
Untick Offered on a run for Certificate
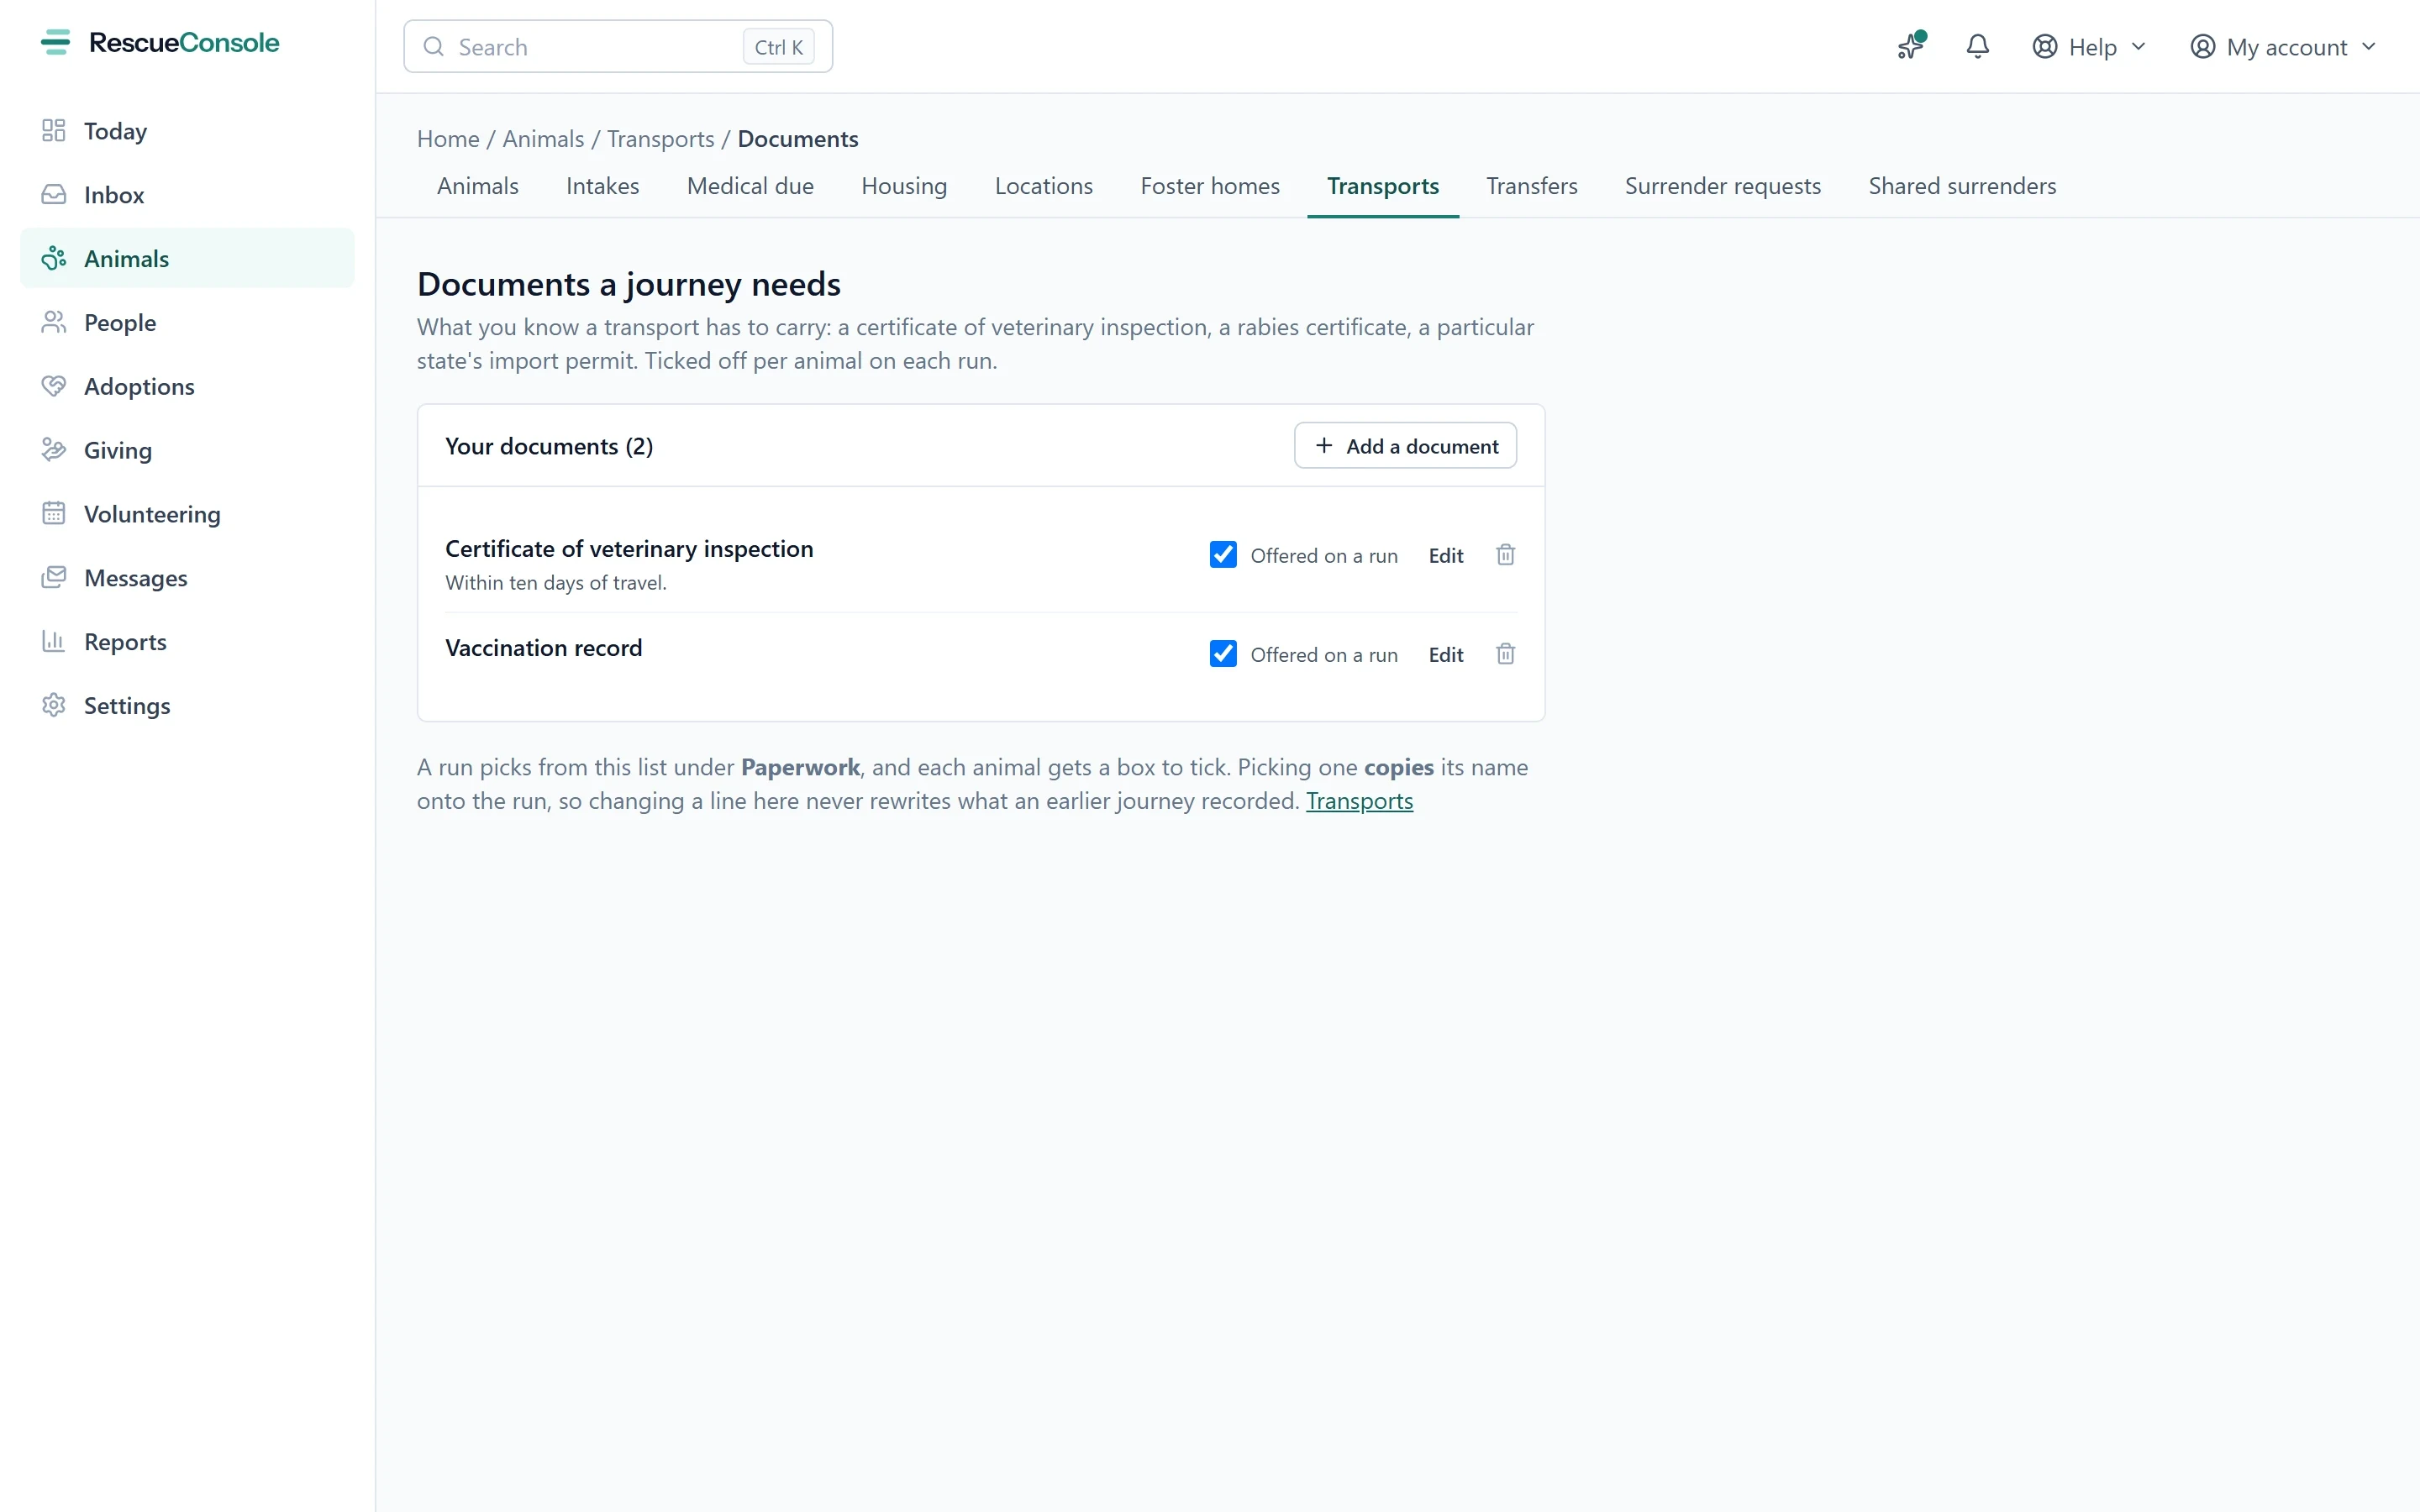(x=1223, y=555)
